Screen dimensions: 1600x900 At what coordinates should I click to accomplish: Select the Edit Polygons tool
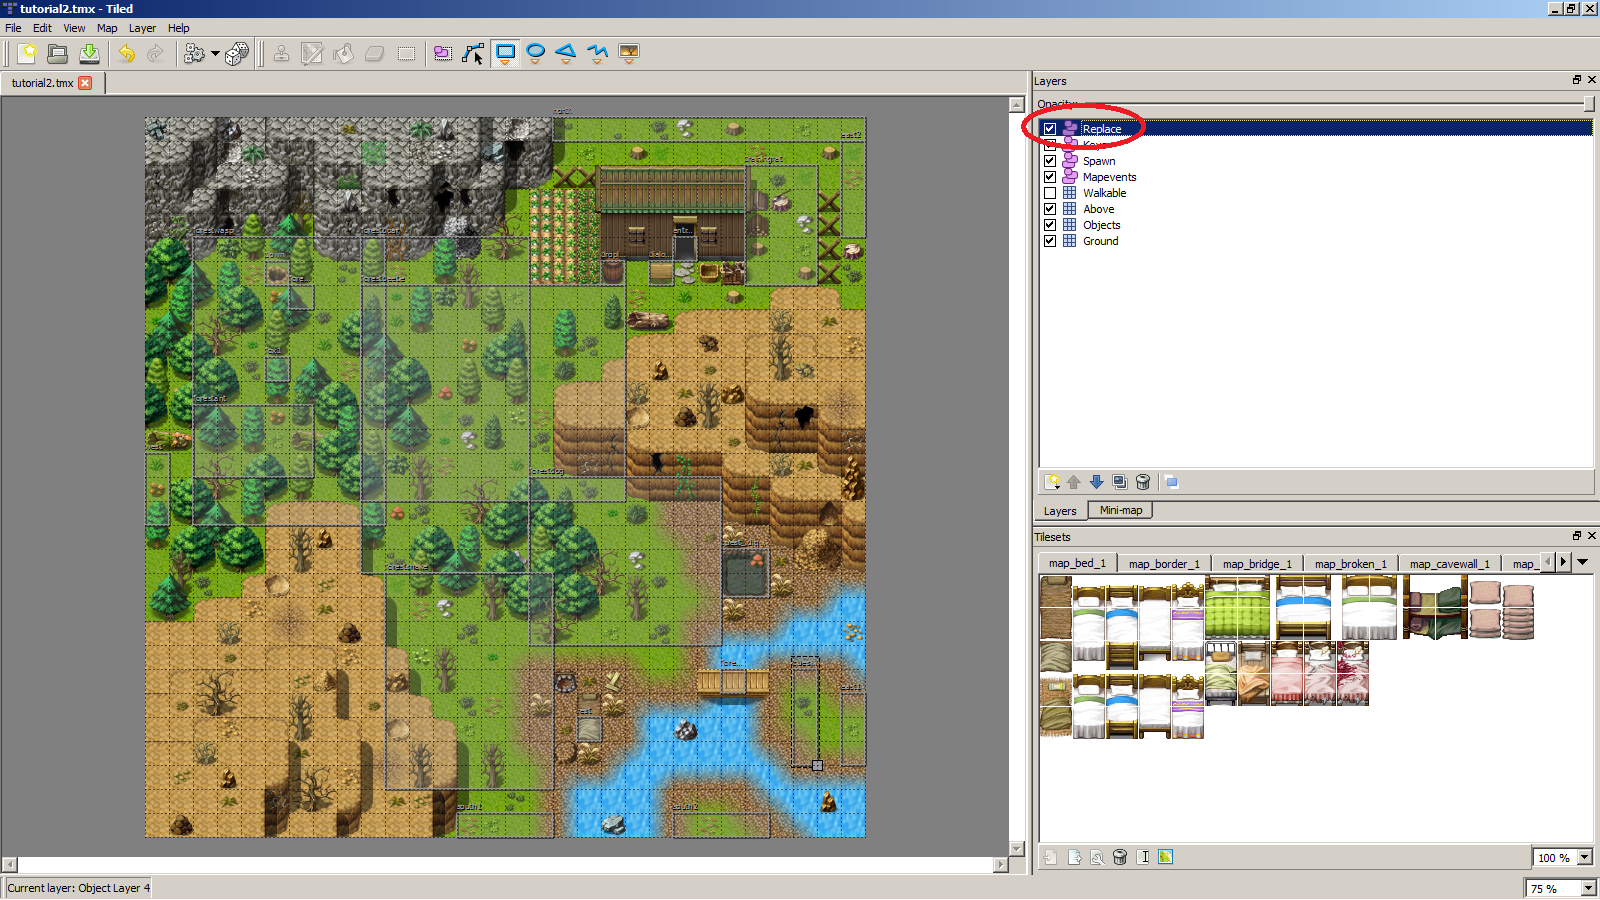pyautogui.click(x=474, y=53)
